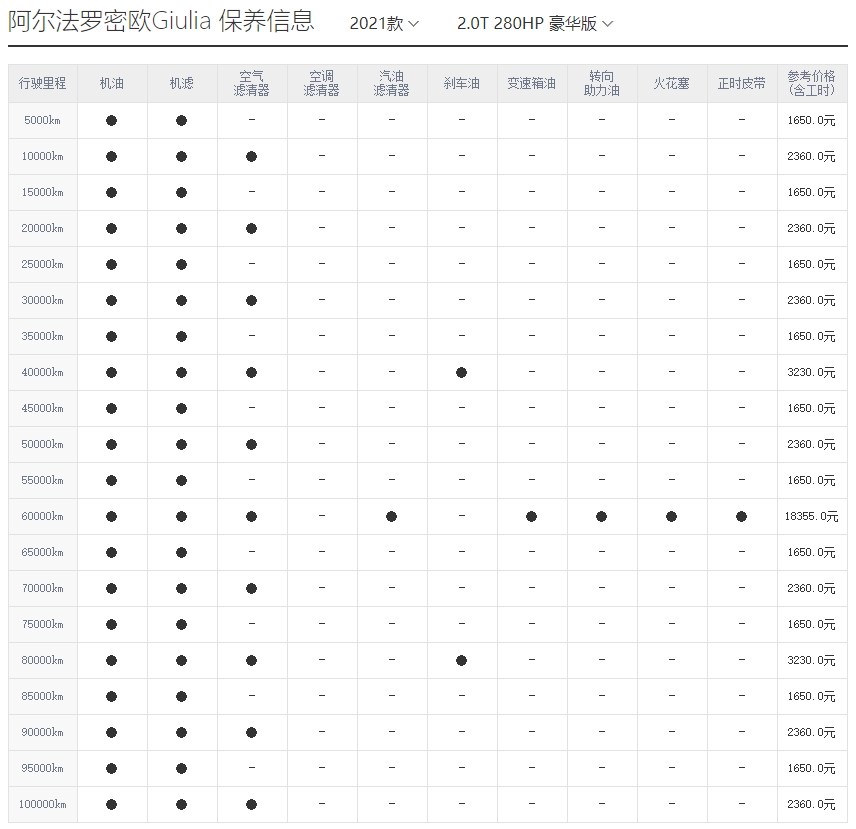Select the 15000km mileage row label
This screenshot has height=829, width=856.
[43, 193]
